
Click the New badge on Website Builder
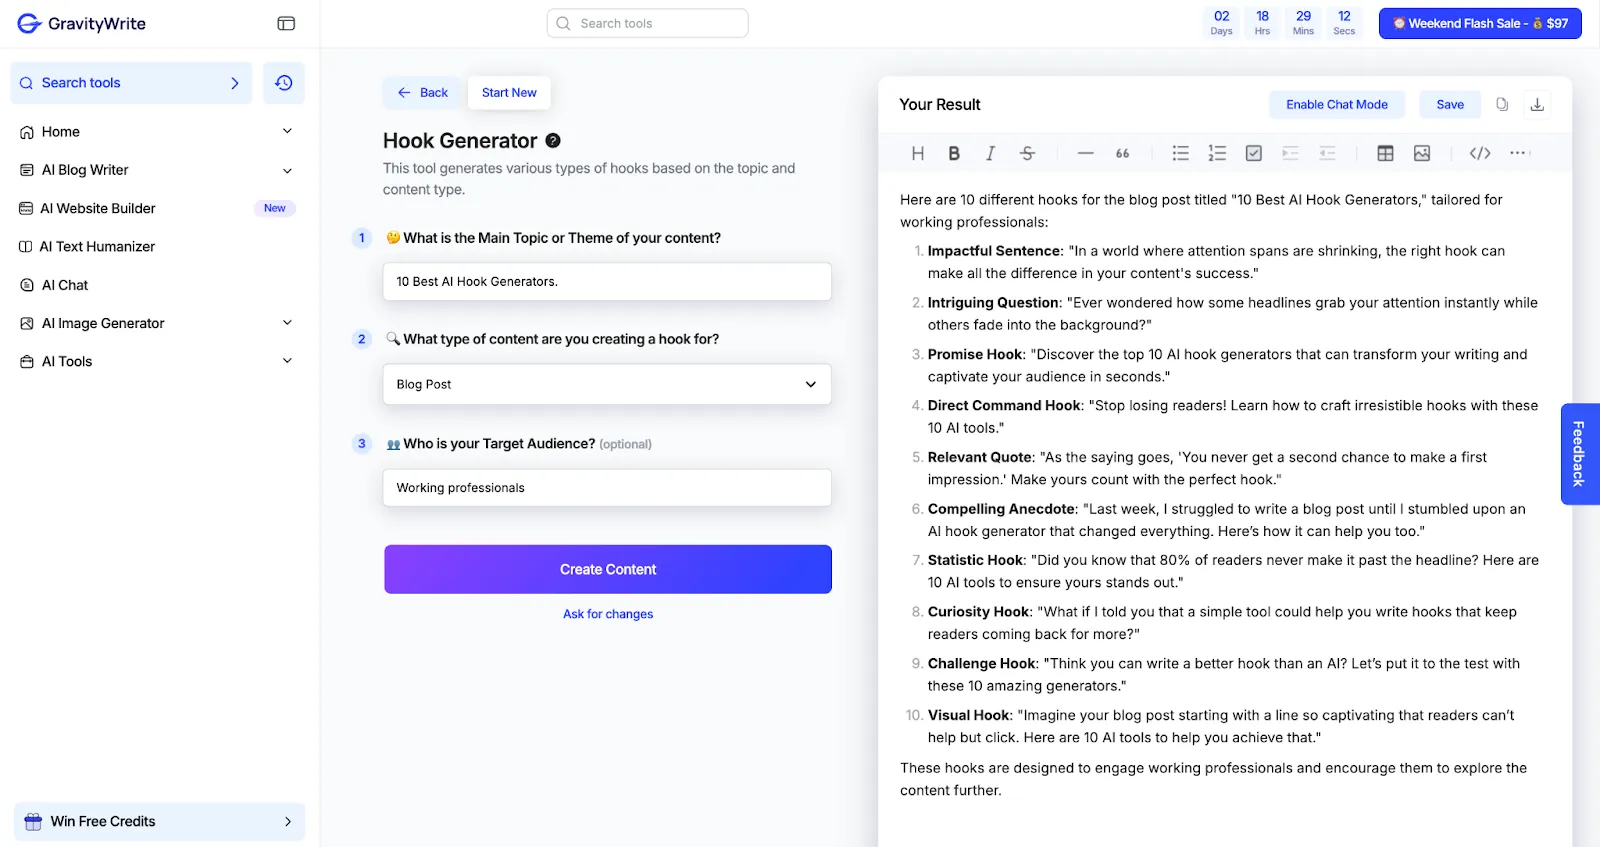pyautogui.click(x=275, y=208)
